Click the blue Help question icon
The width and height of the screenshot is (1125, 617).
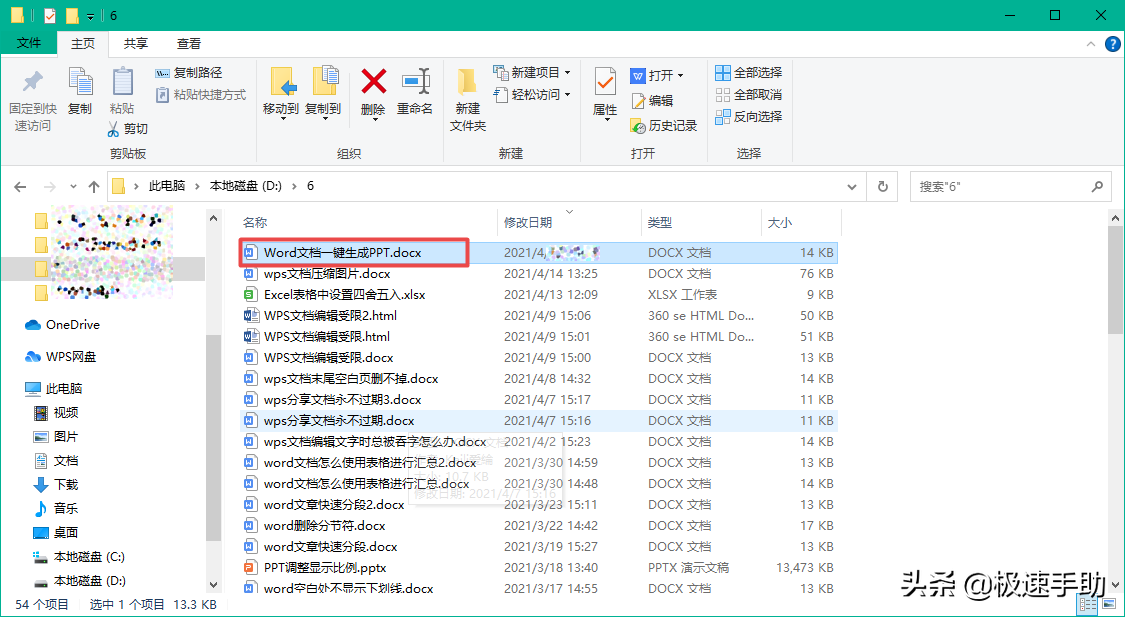coord(1112,44)
